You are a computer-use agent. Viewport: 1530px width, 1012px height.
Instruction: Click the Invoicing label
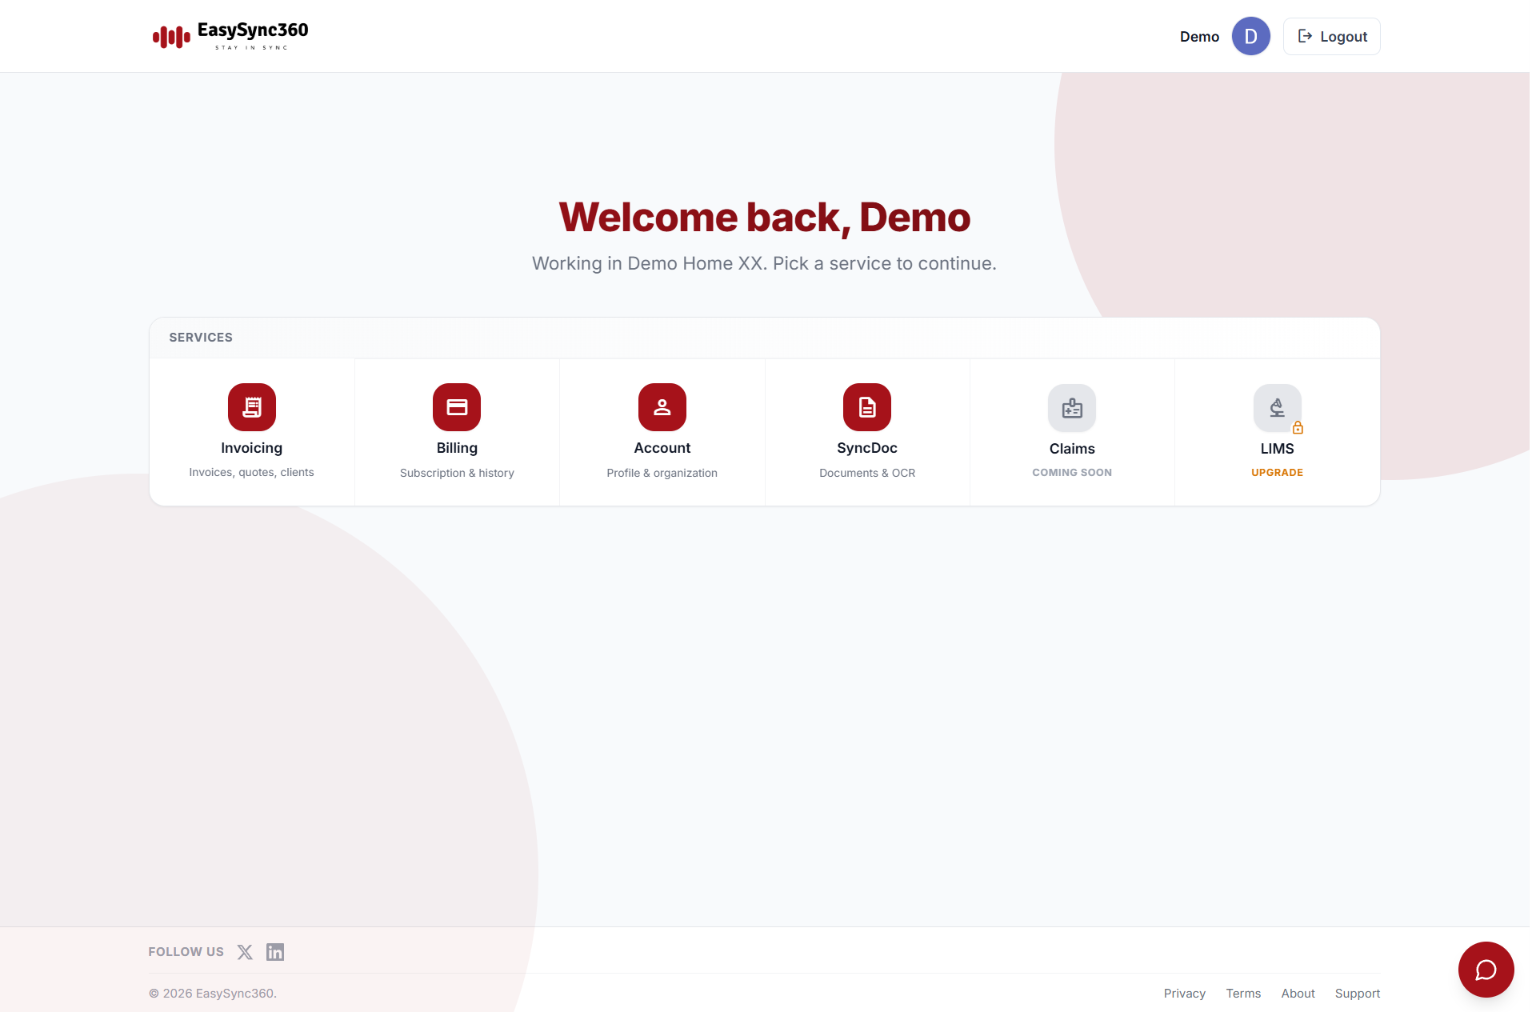pyautogui.click(x=252, y=448)
